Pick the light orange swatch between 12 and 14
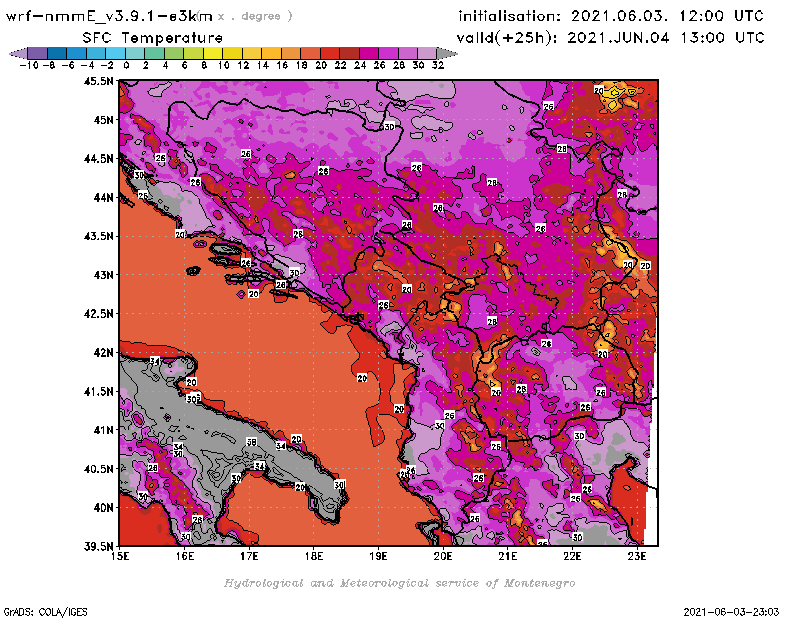 (252, 53)
